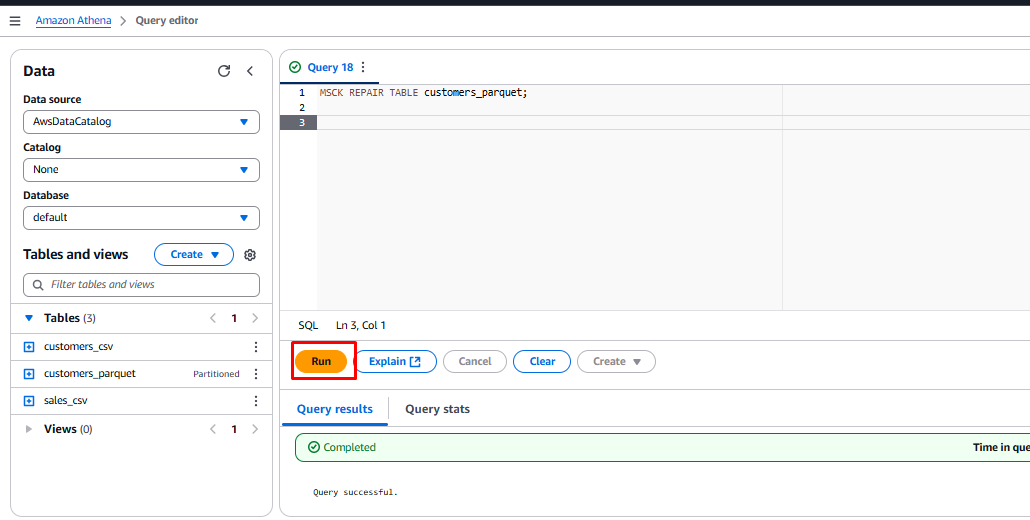Collapse the Data side panel

pos(250,71)
